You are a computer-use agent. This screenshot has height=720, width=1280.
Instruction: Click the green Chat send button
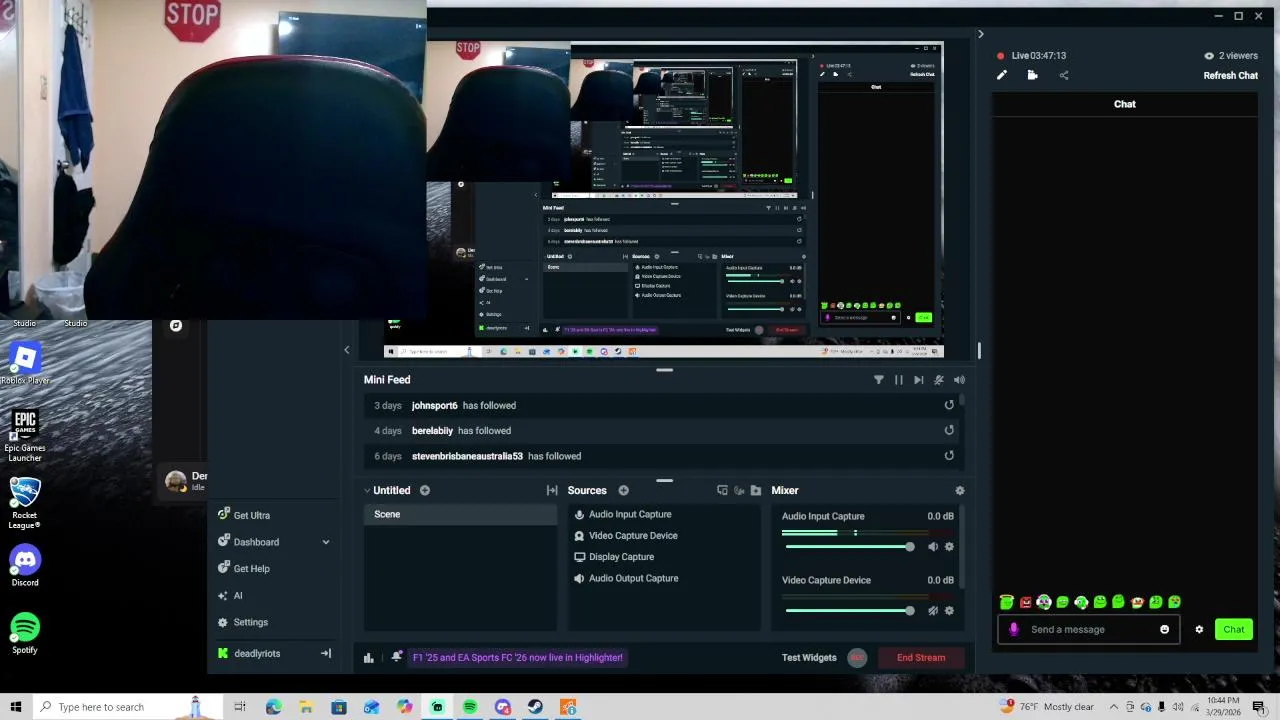click(1234, 630)
